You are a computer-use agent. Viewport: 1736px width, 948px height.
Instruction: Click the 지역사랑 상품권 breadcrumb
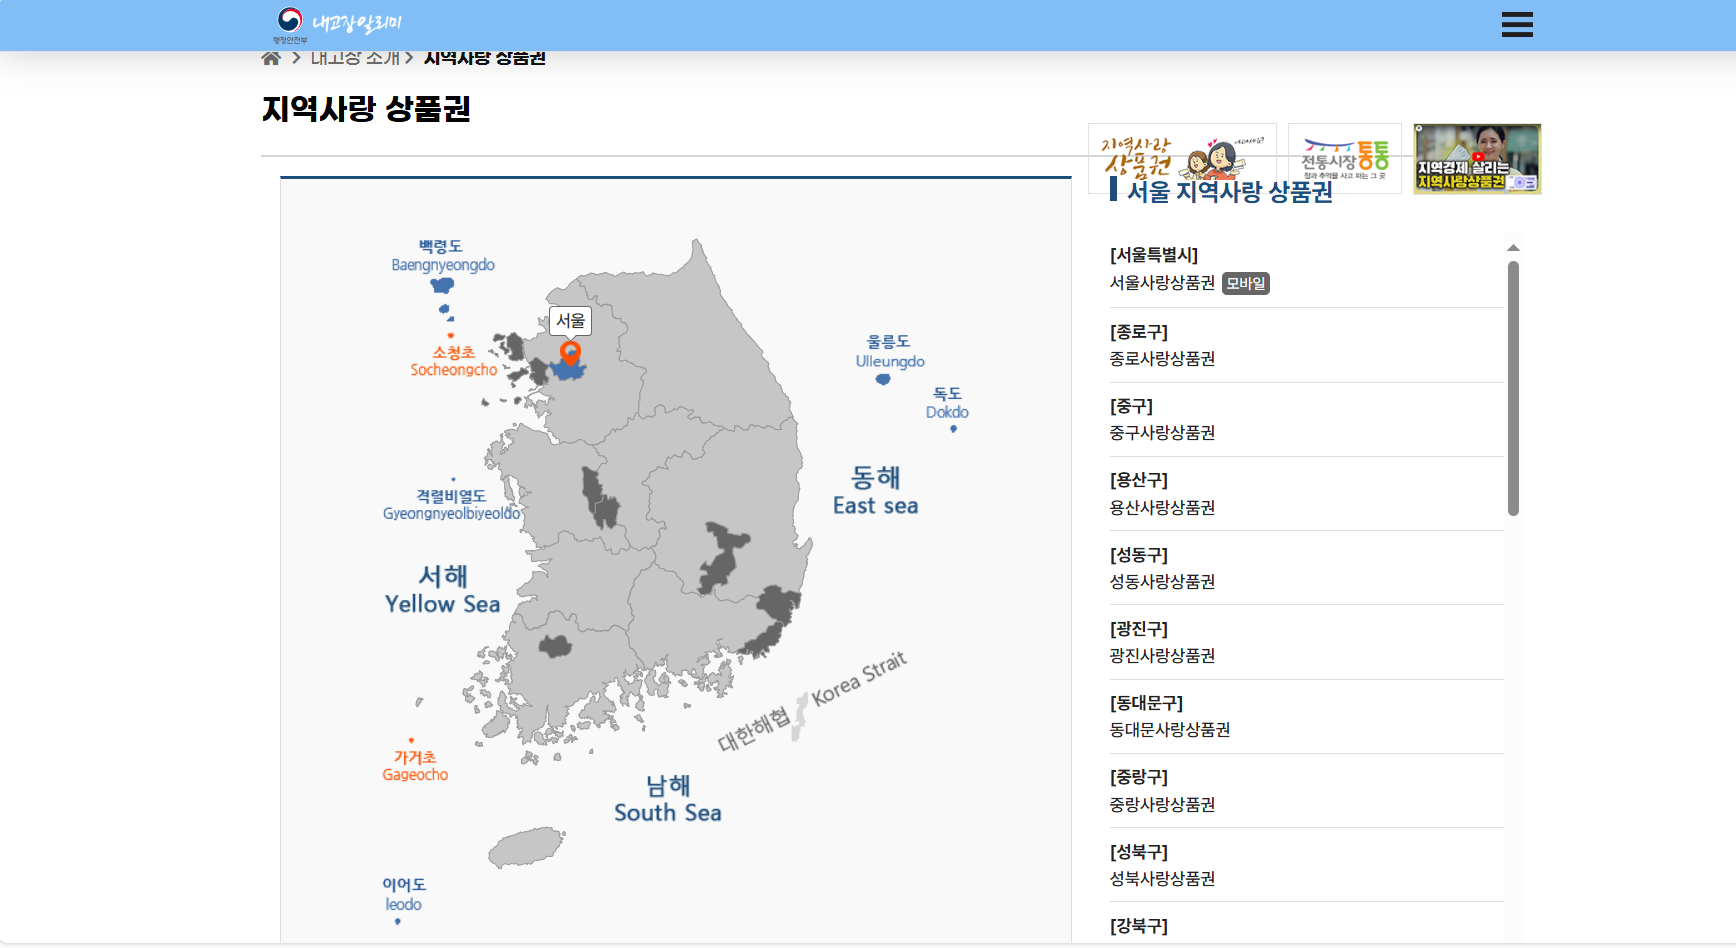coord(484,58)
